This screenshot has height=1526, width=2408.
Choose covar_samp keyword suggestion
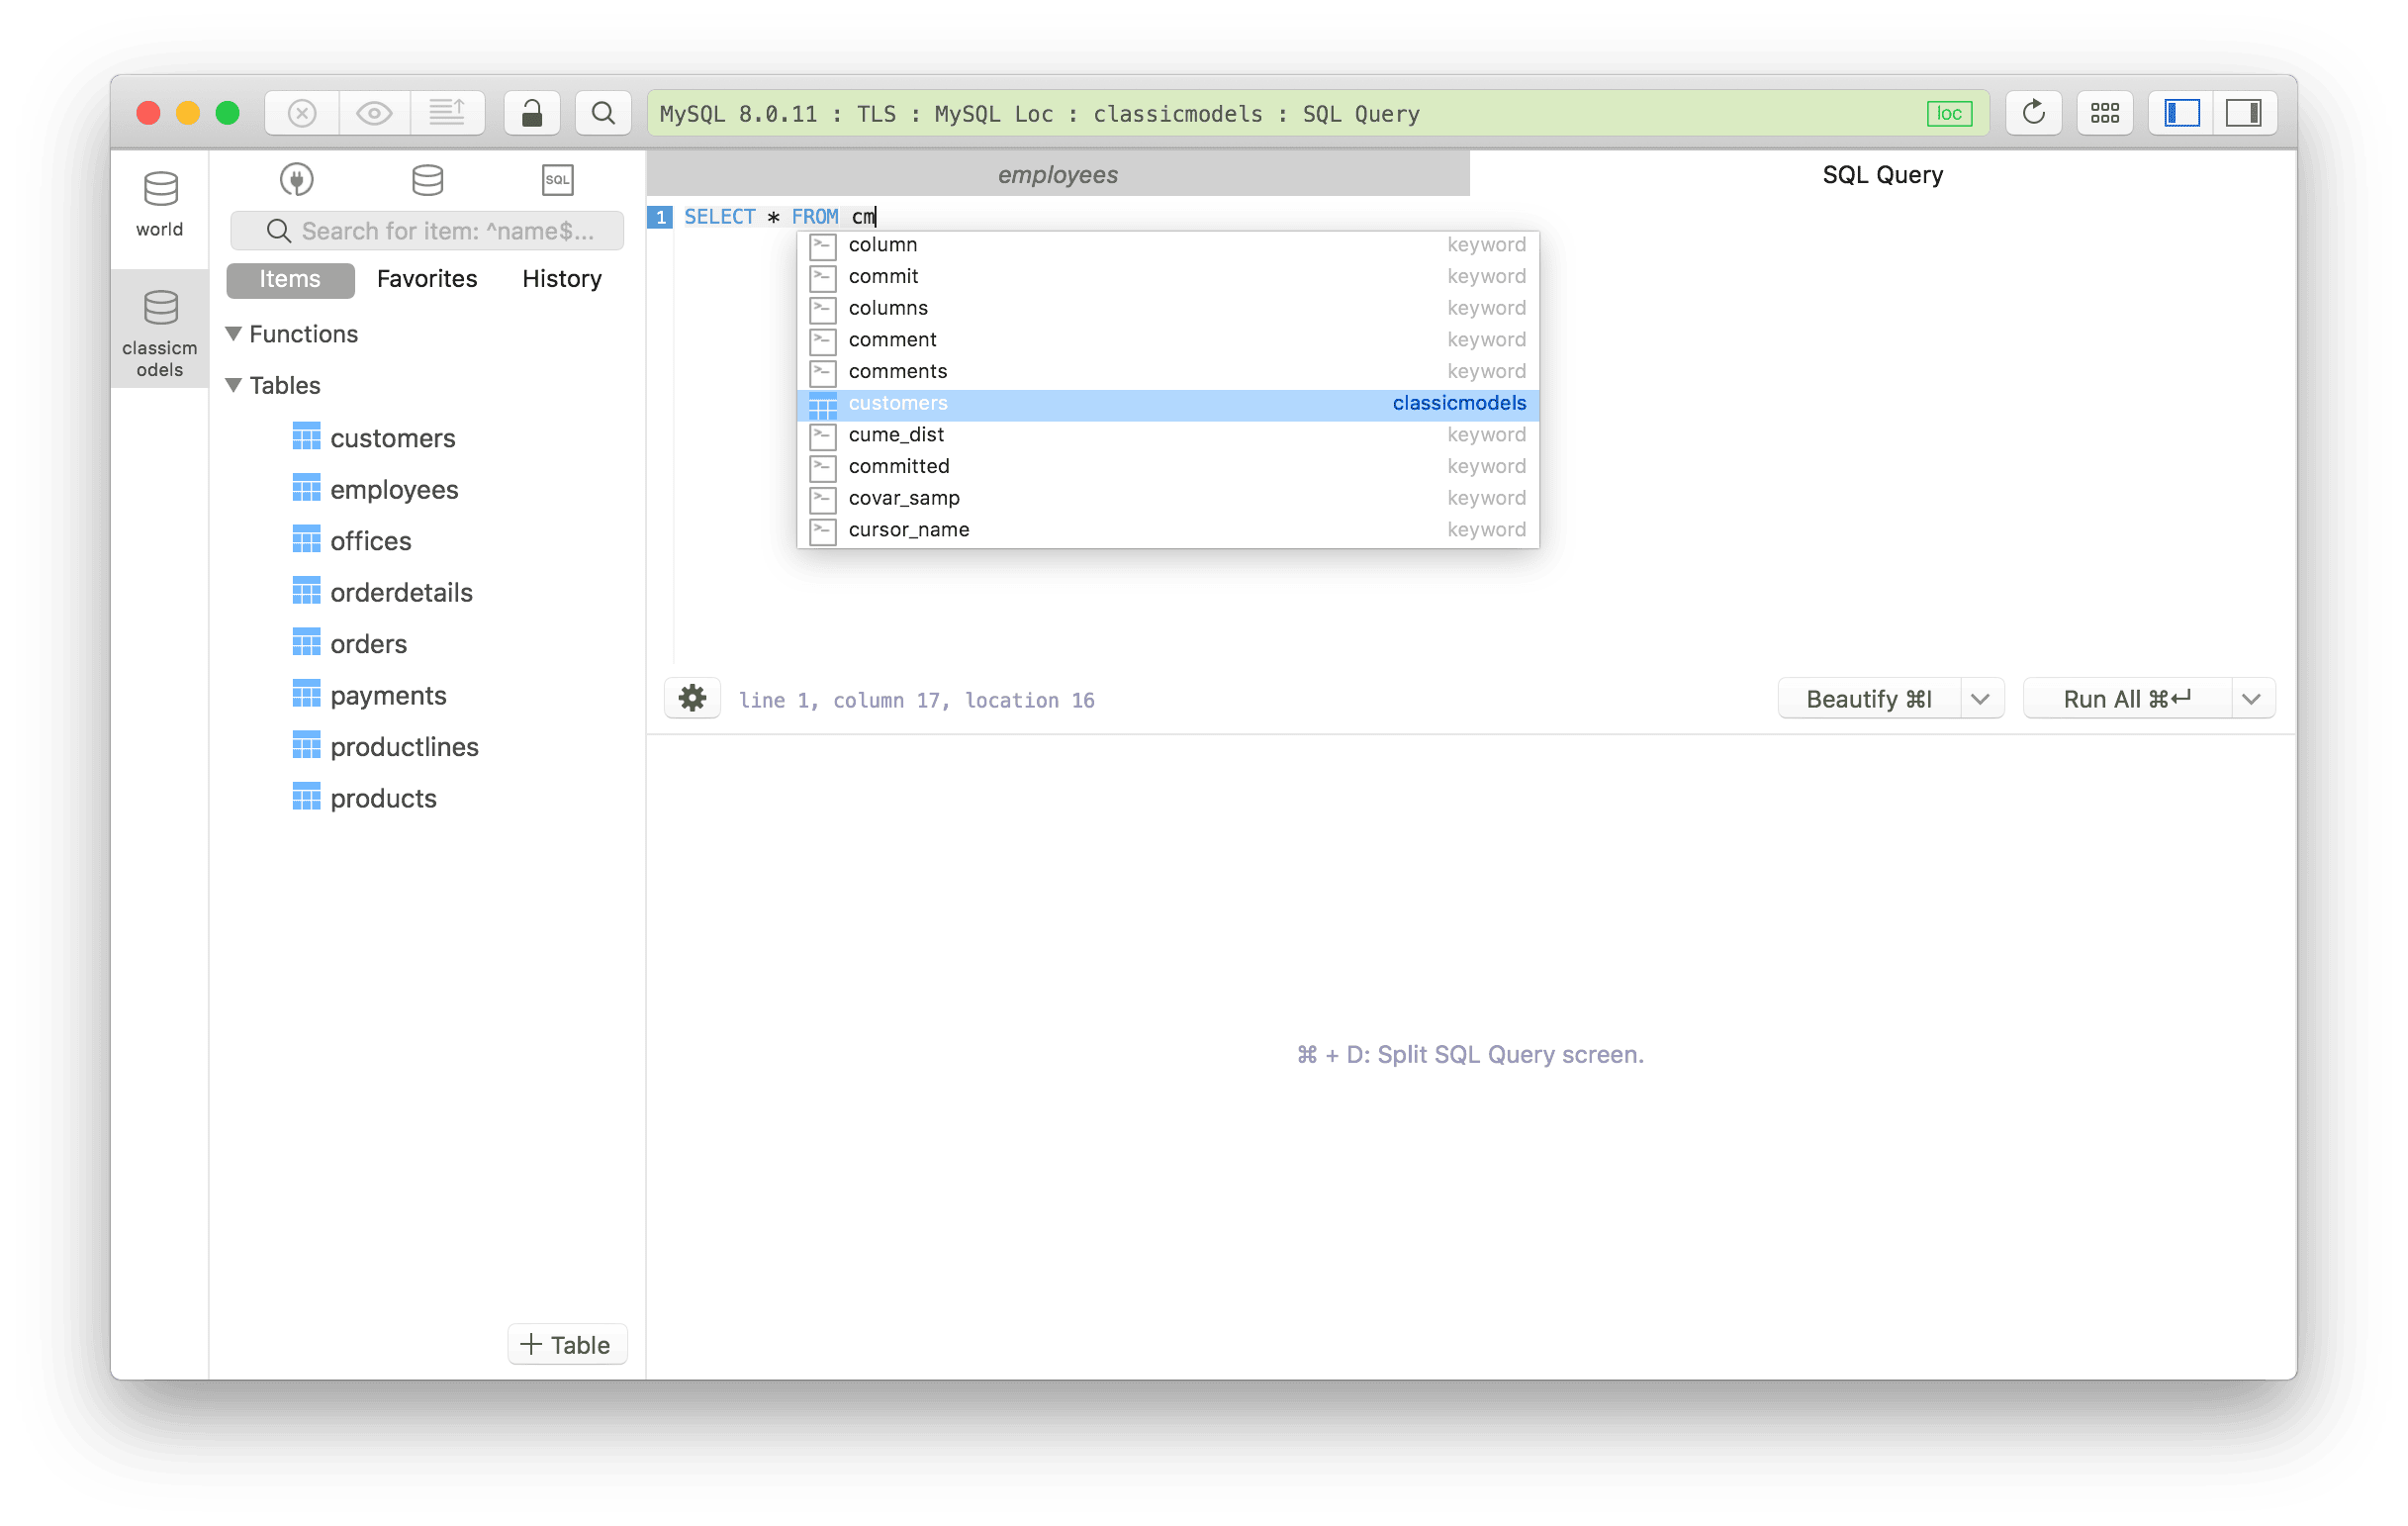pos(1168,499)
